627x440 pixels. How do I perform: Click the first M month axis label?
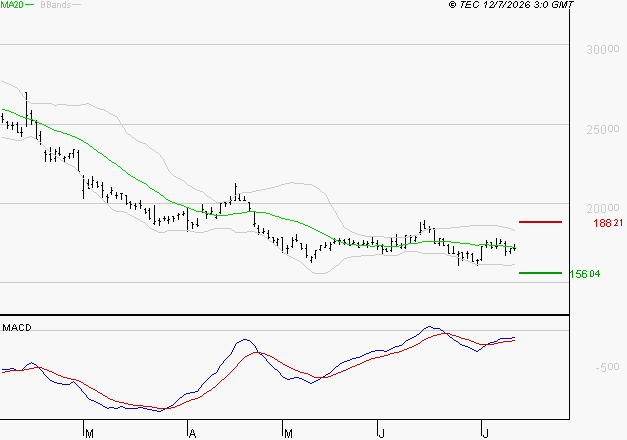[x=90, y=434]
